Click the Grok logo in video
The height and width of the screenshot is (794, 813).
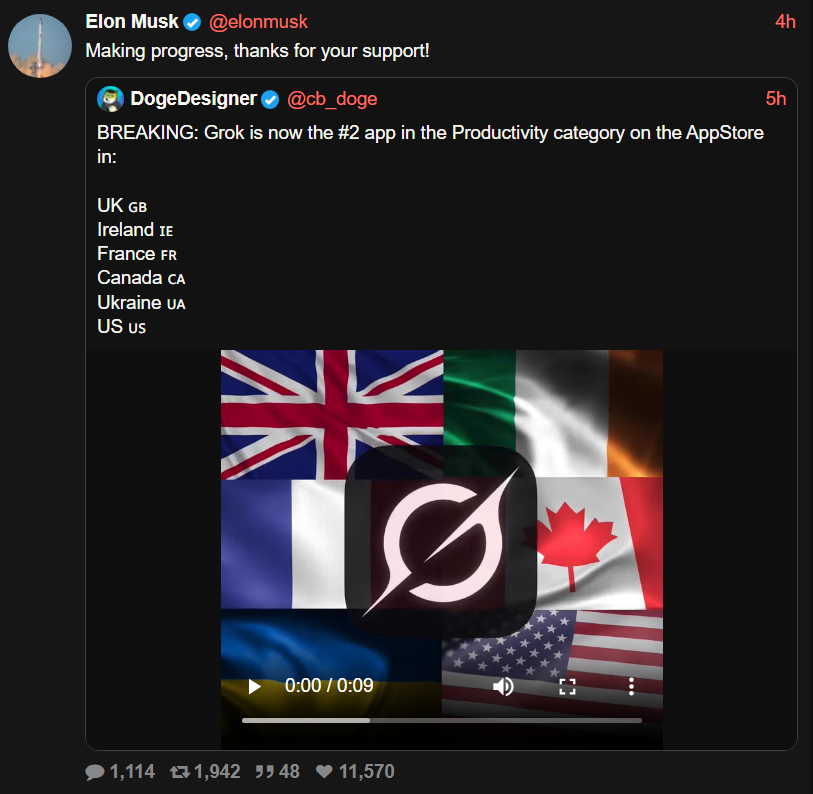pos(441,541)
